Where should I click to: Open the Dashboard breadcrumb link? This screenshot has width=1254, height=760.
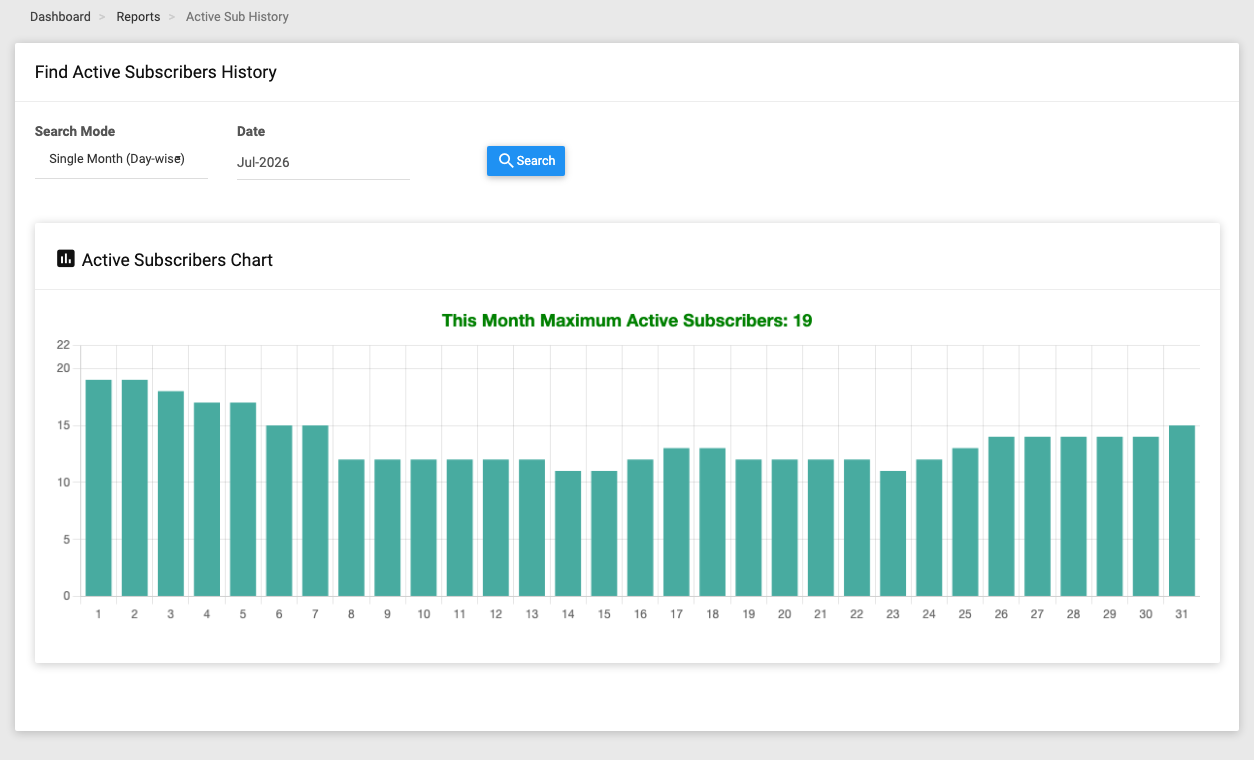60,17
